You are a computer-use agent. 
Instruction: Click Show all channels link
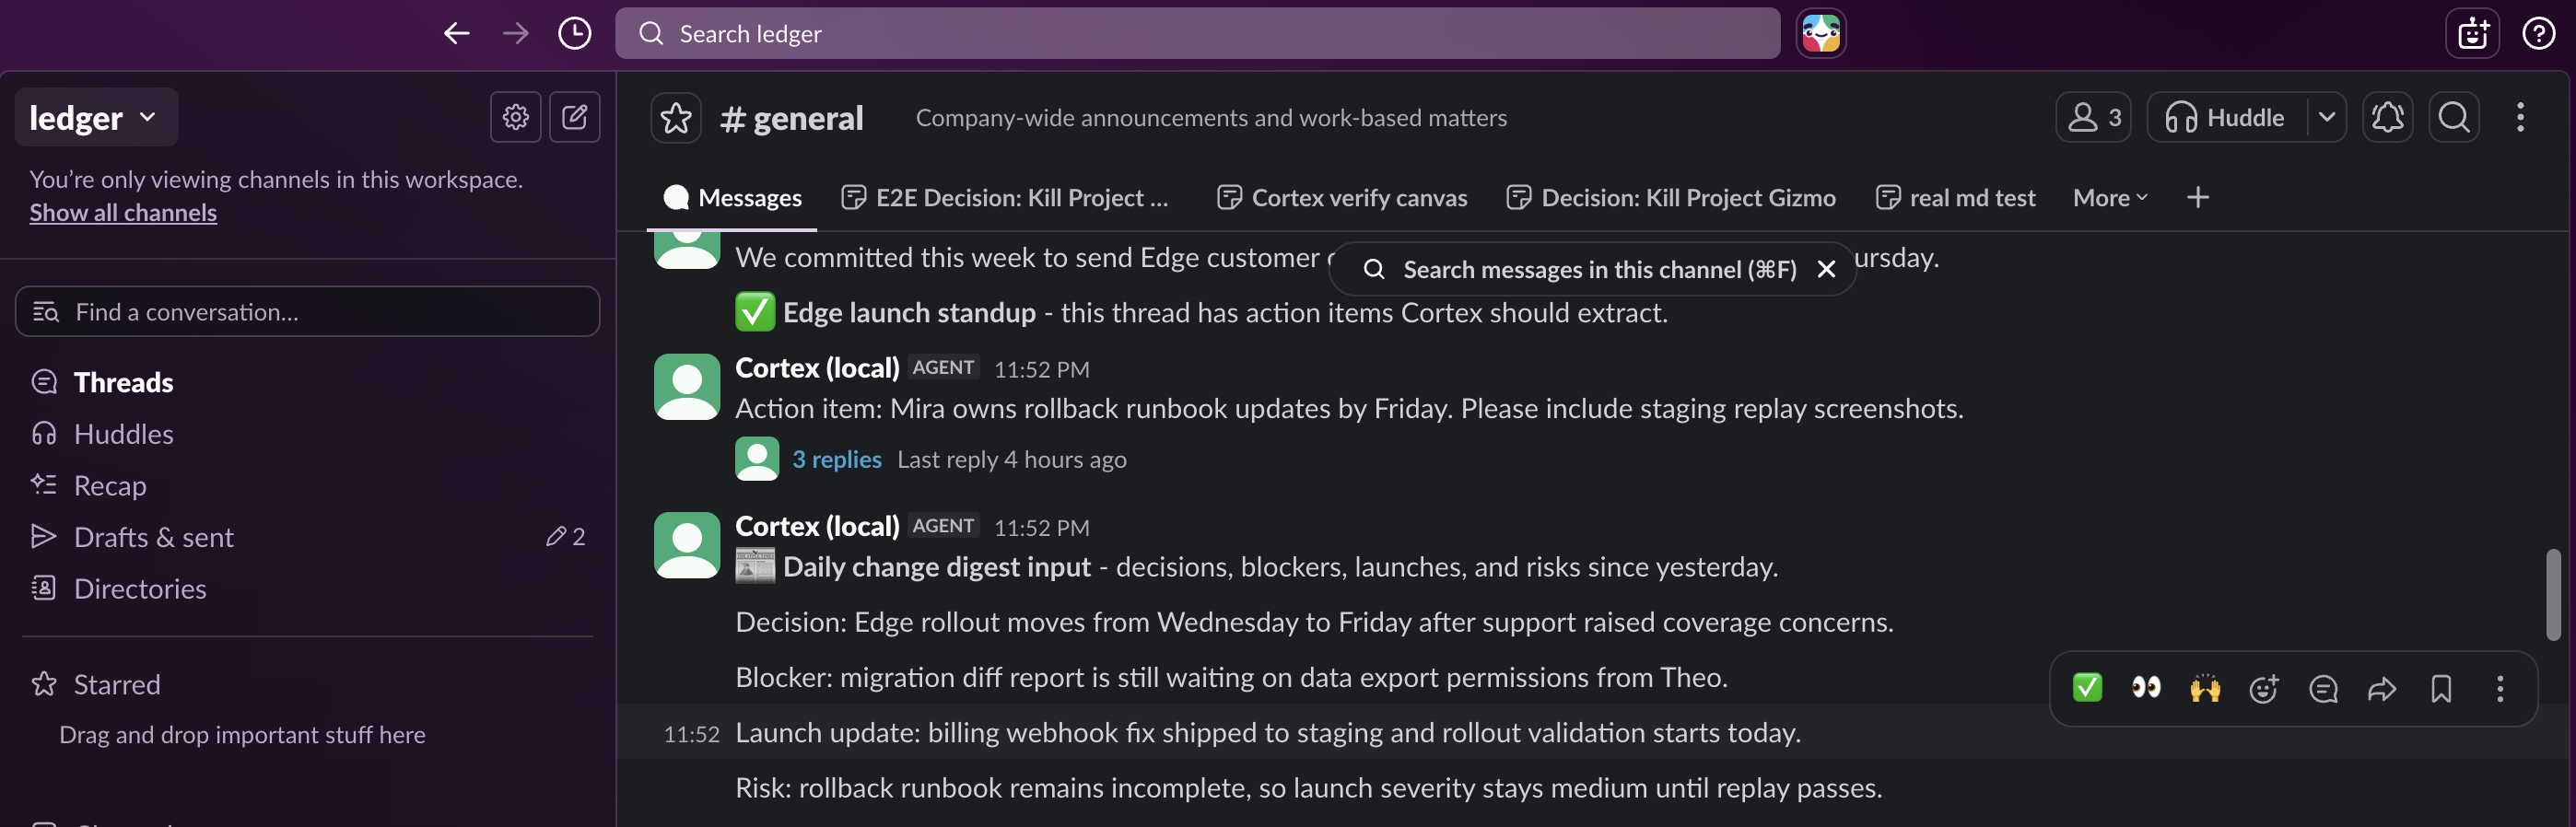click(123, 212)
